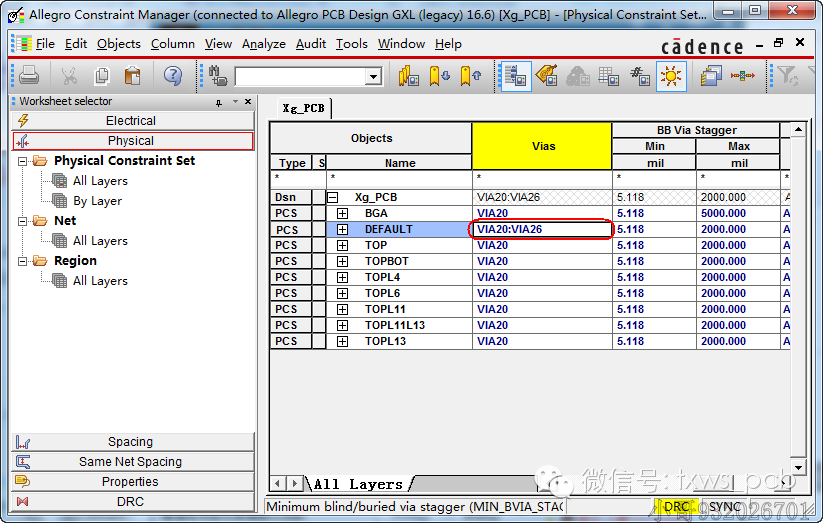
Task: Pin the Worksheet selector panel
Action: pyautogui.click(x=219, y=102)
